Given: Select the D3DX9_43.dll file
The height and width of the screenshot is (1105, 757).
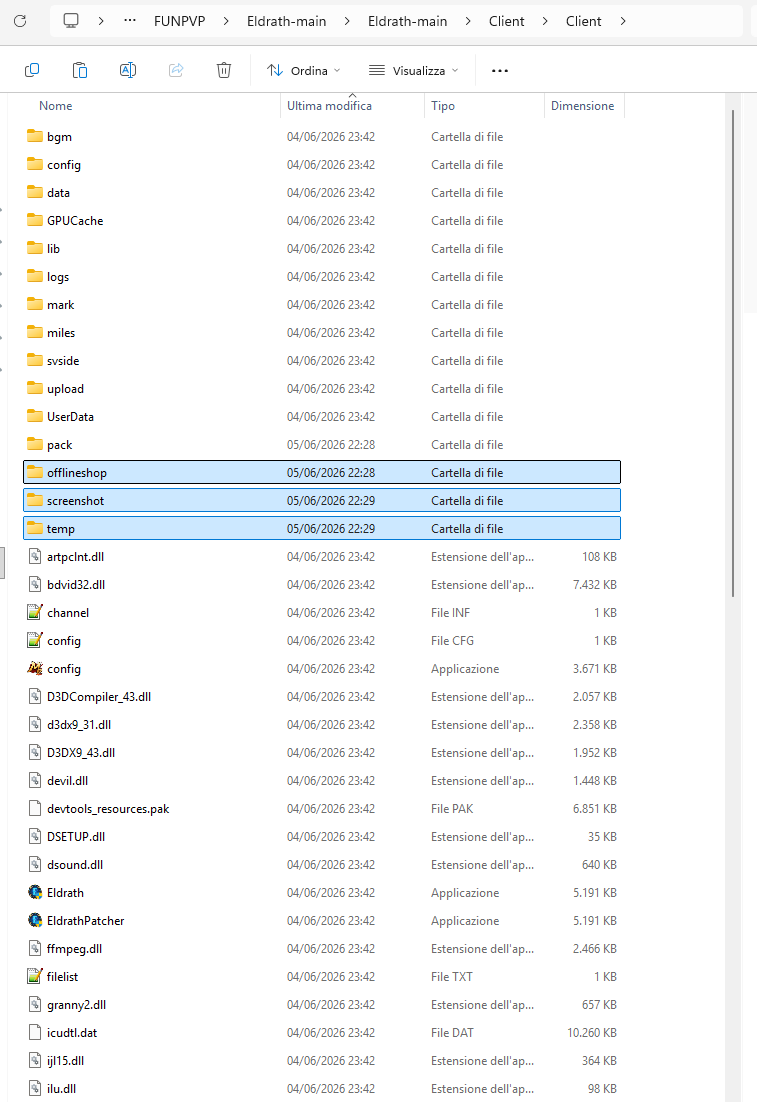Looking at the screenshot, I should coord(322,753).
